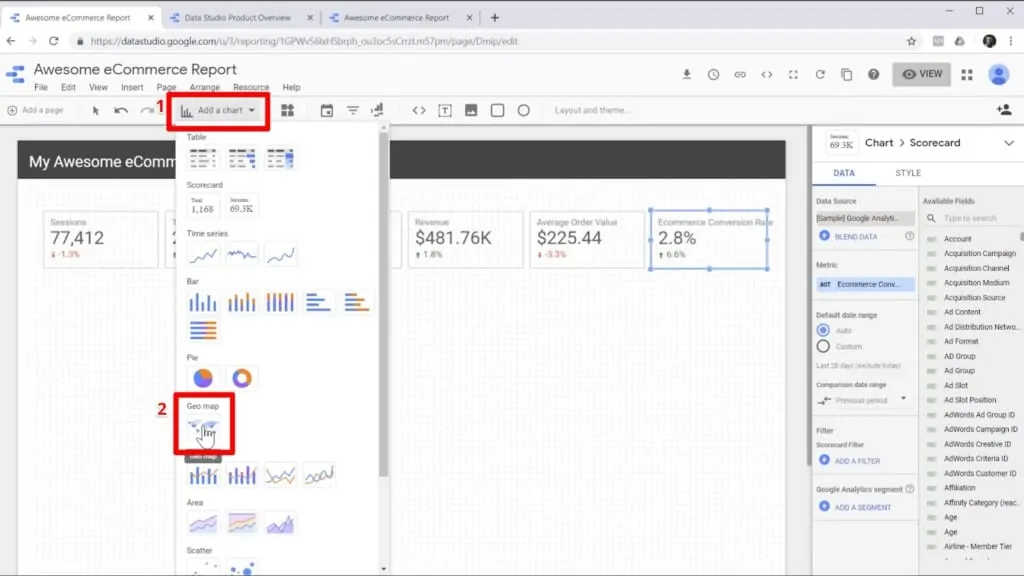
Task: Select the Acquisition Channel field
Action: (x=976, y=268)
